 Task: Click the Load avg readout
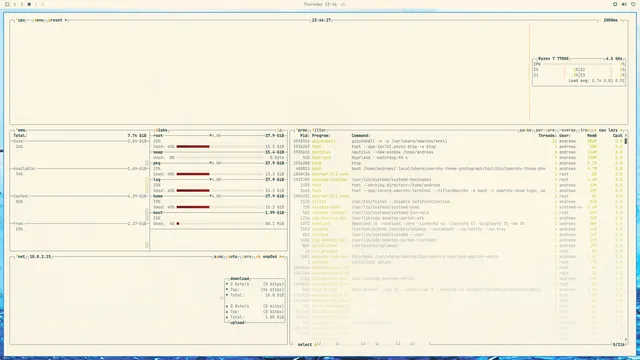(596, 81)
